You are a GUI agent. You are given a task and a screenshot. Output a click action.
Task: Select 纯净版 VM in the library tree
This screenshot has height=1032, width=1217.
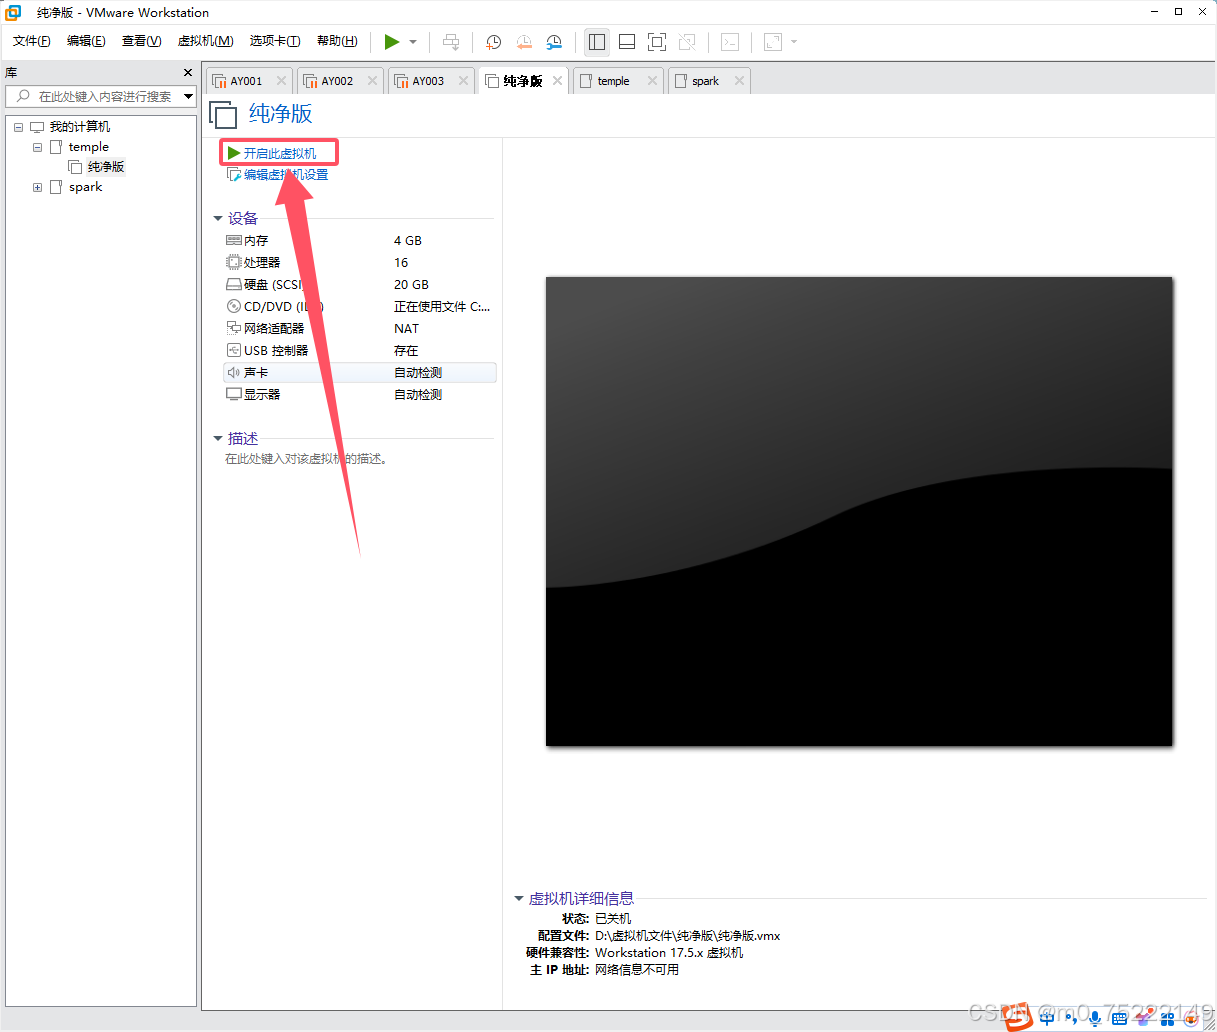coord(105,167)
